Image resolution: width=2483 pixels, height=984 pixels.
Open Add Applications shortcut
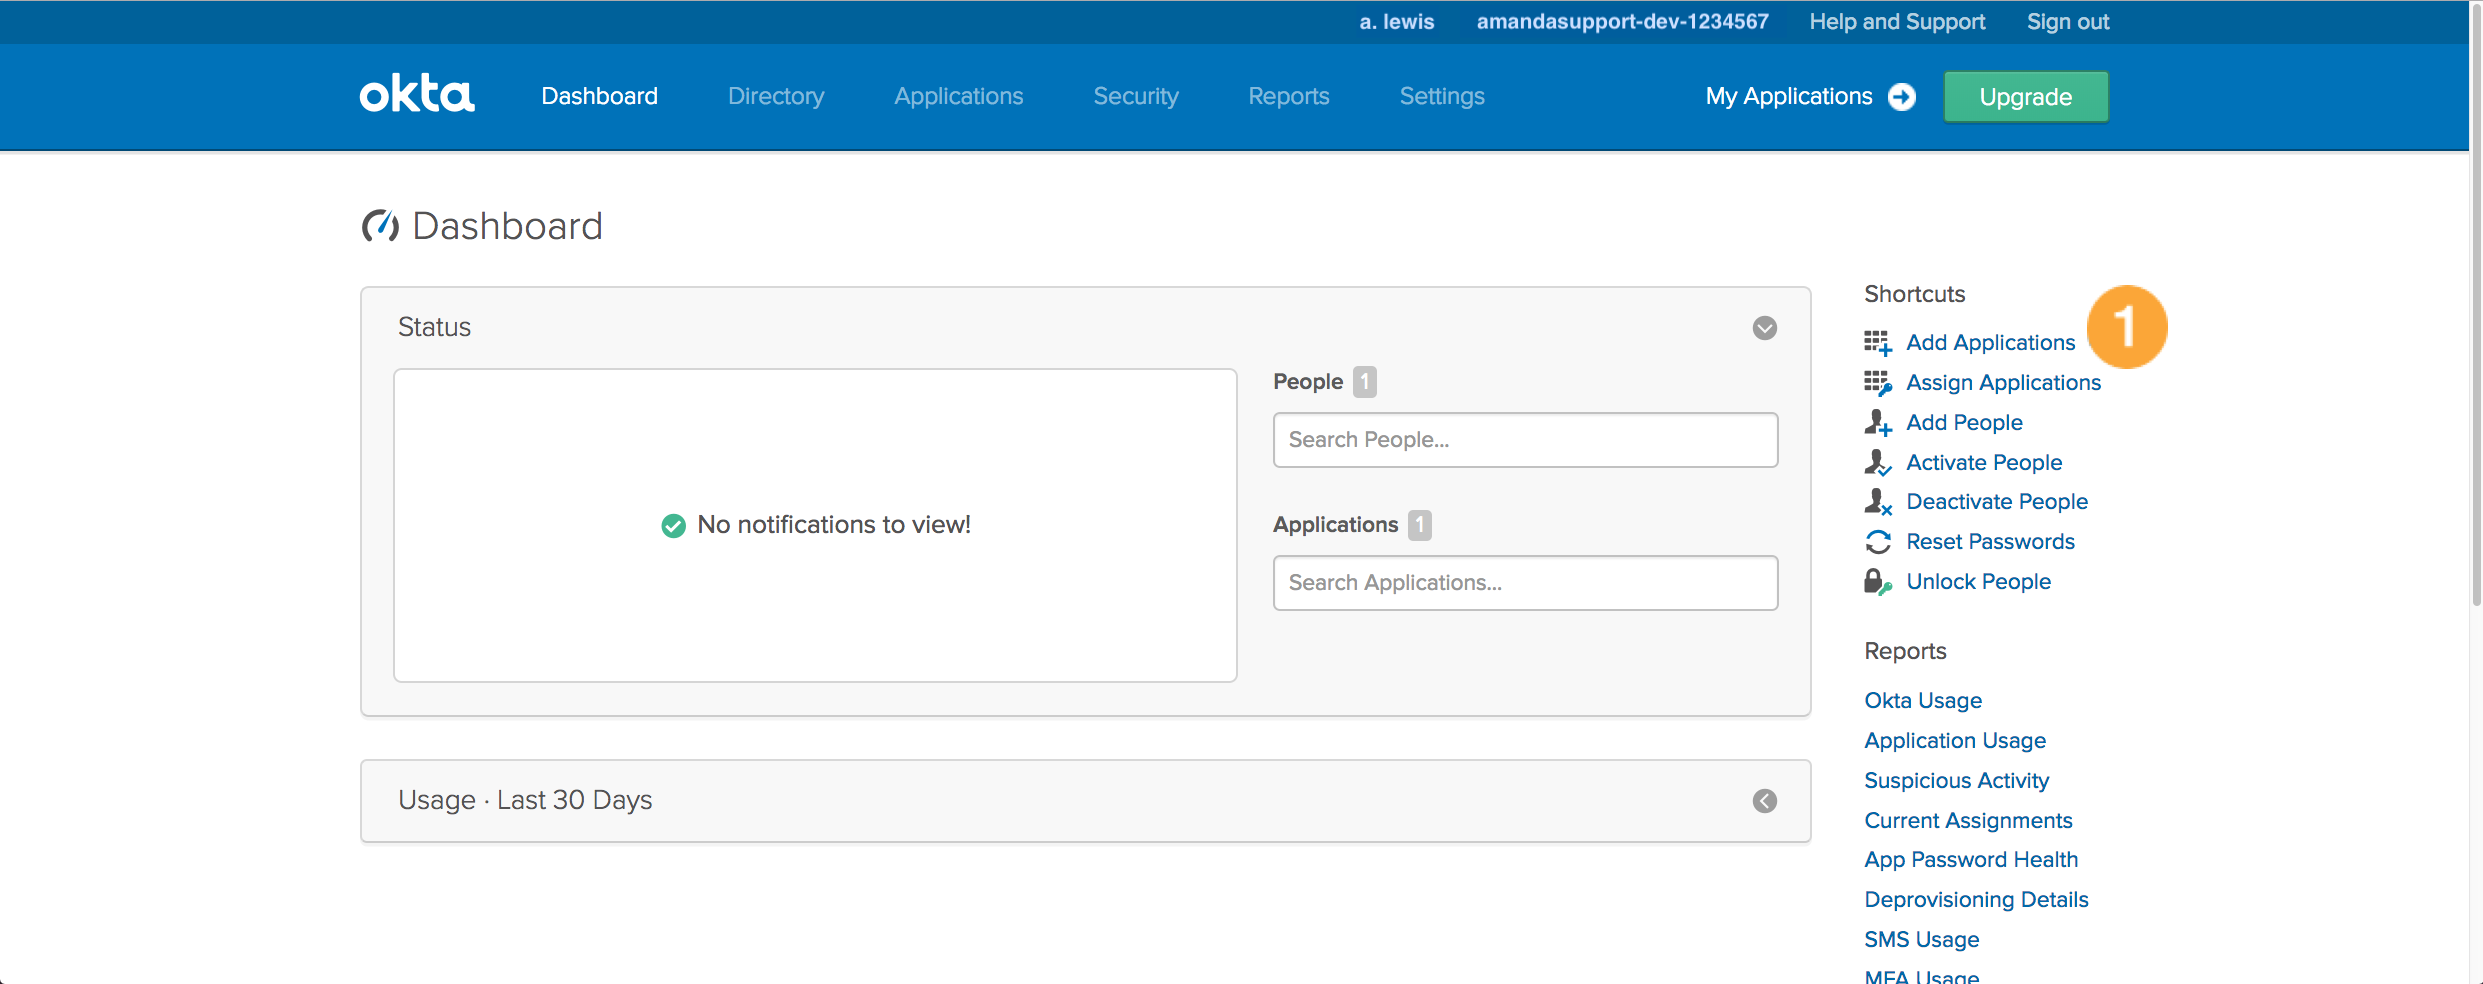click(x=1990, y=343)
